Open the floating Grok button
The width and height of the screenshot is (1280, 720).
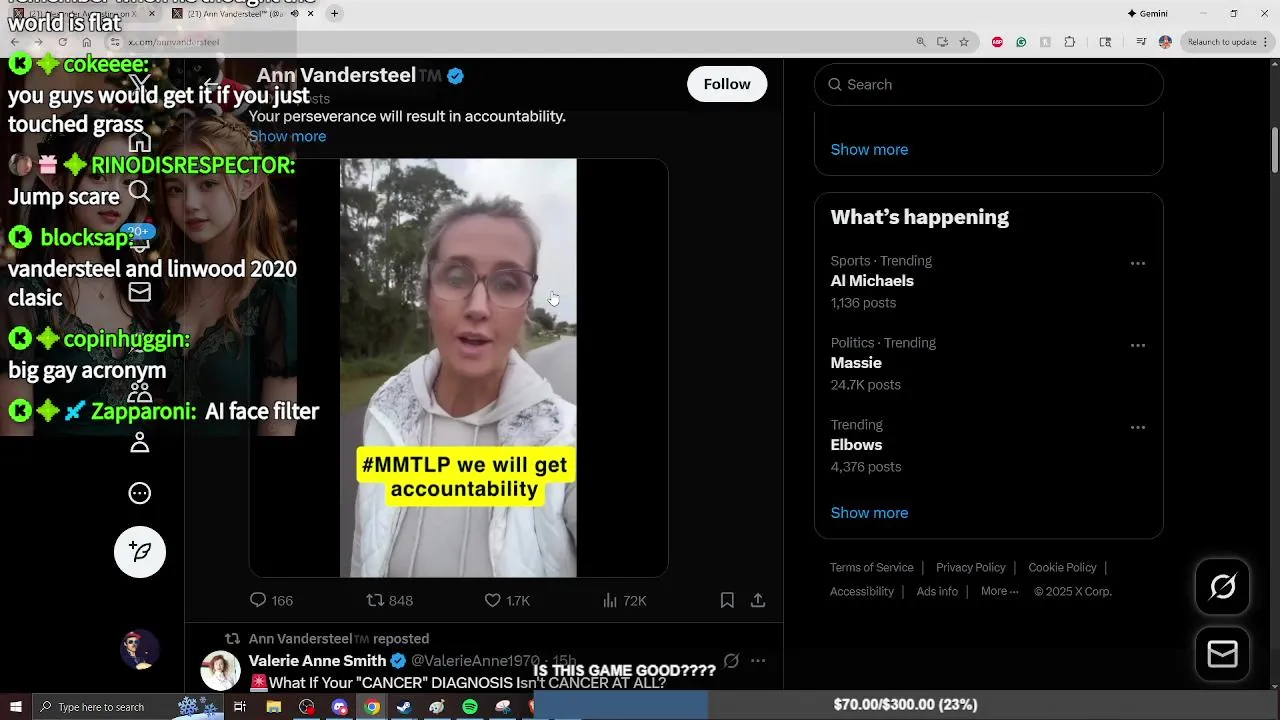click(1223, 587)
